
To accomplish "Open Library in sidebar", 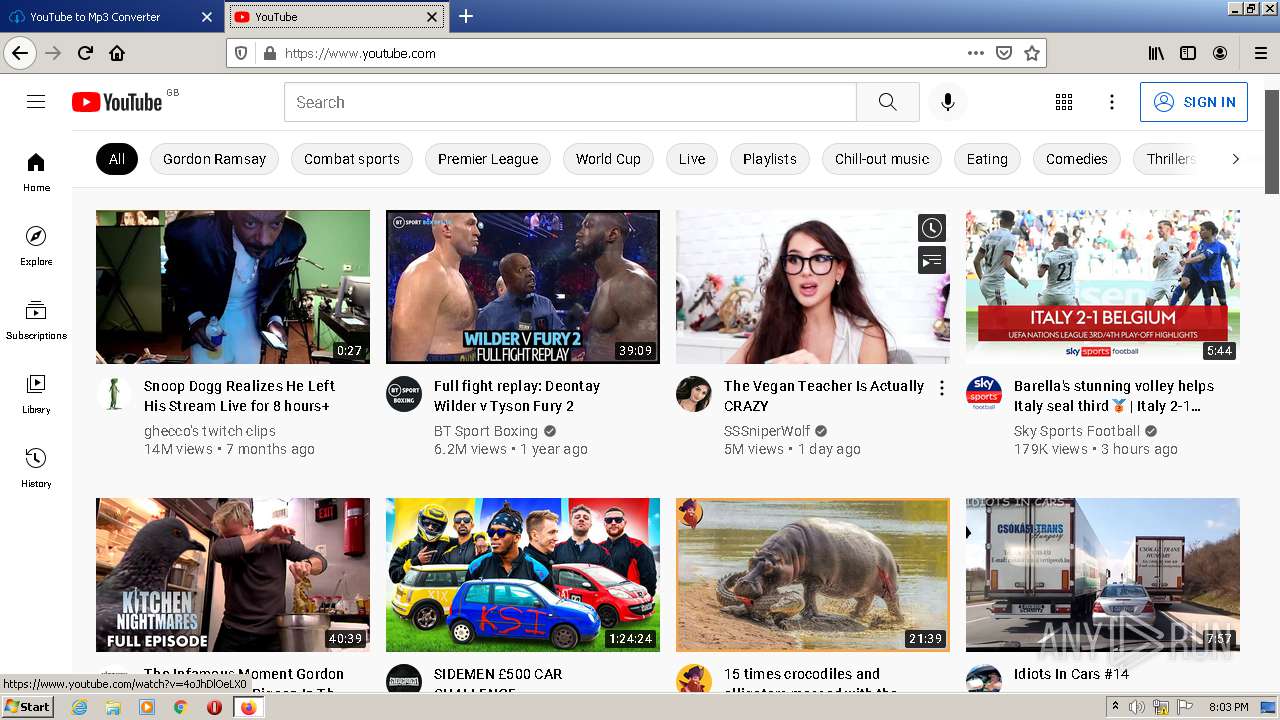I will pyautogui.click(x=36, y=394).
